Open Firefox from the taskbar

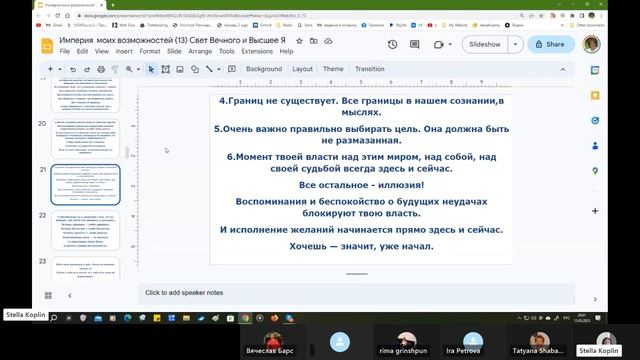tap(274, 318)
